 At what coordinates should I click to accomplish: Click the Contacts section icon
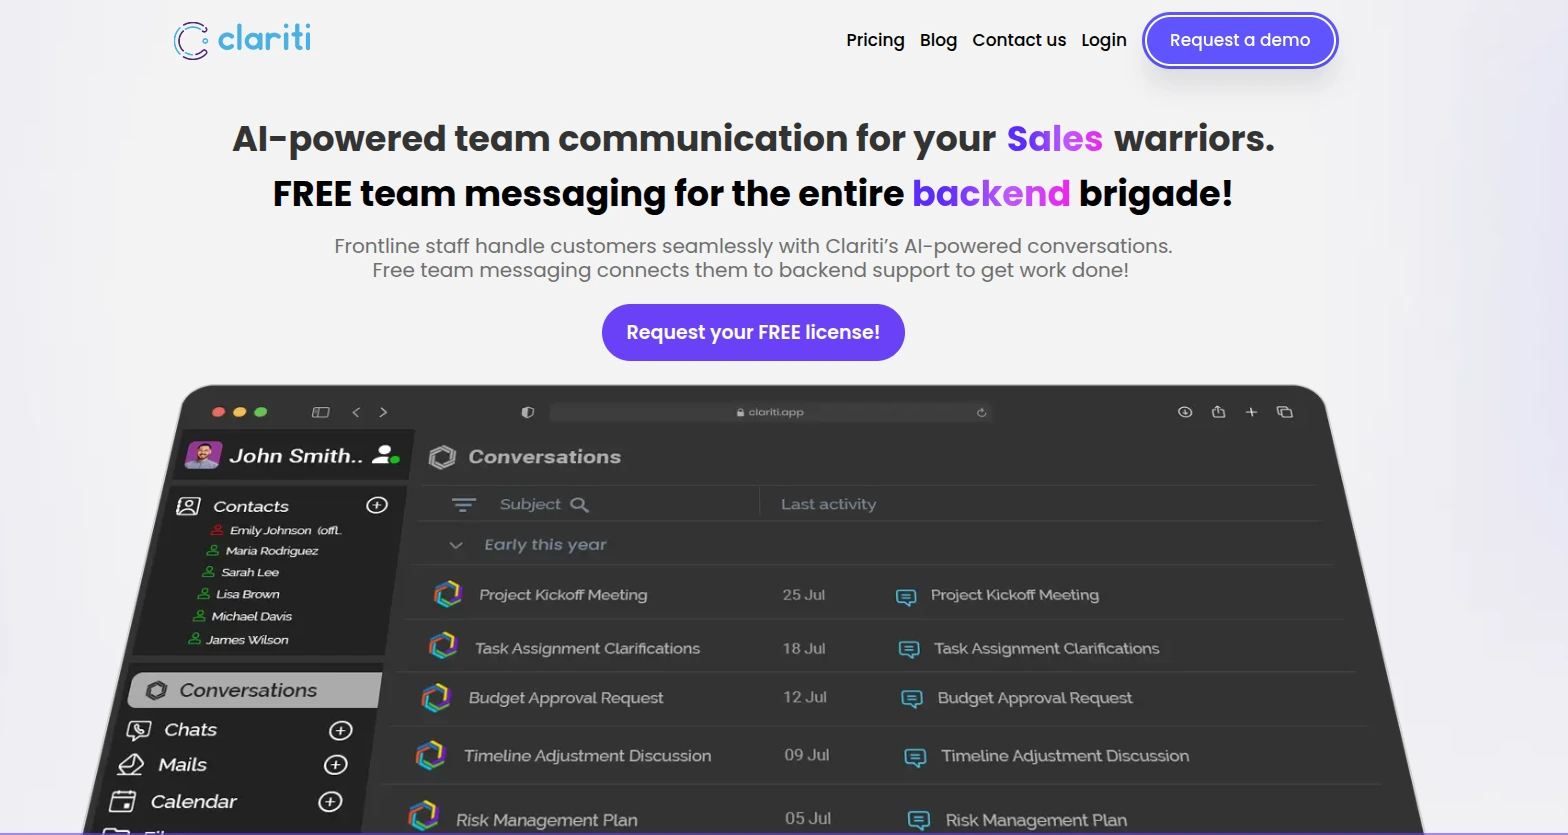[x=188, y=506]
